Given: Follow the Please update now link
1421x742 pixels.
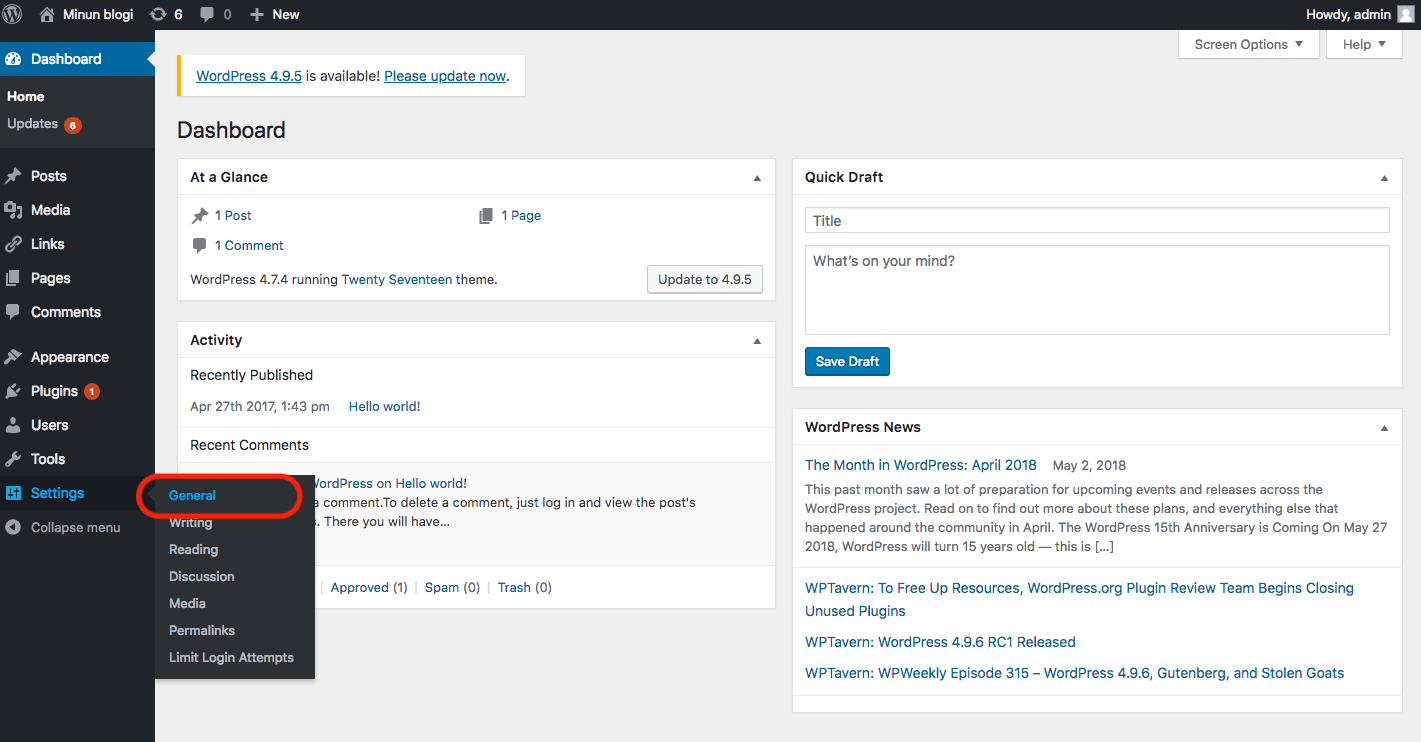Looking at the screenshot, I should click(445, 76).
